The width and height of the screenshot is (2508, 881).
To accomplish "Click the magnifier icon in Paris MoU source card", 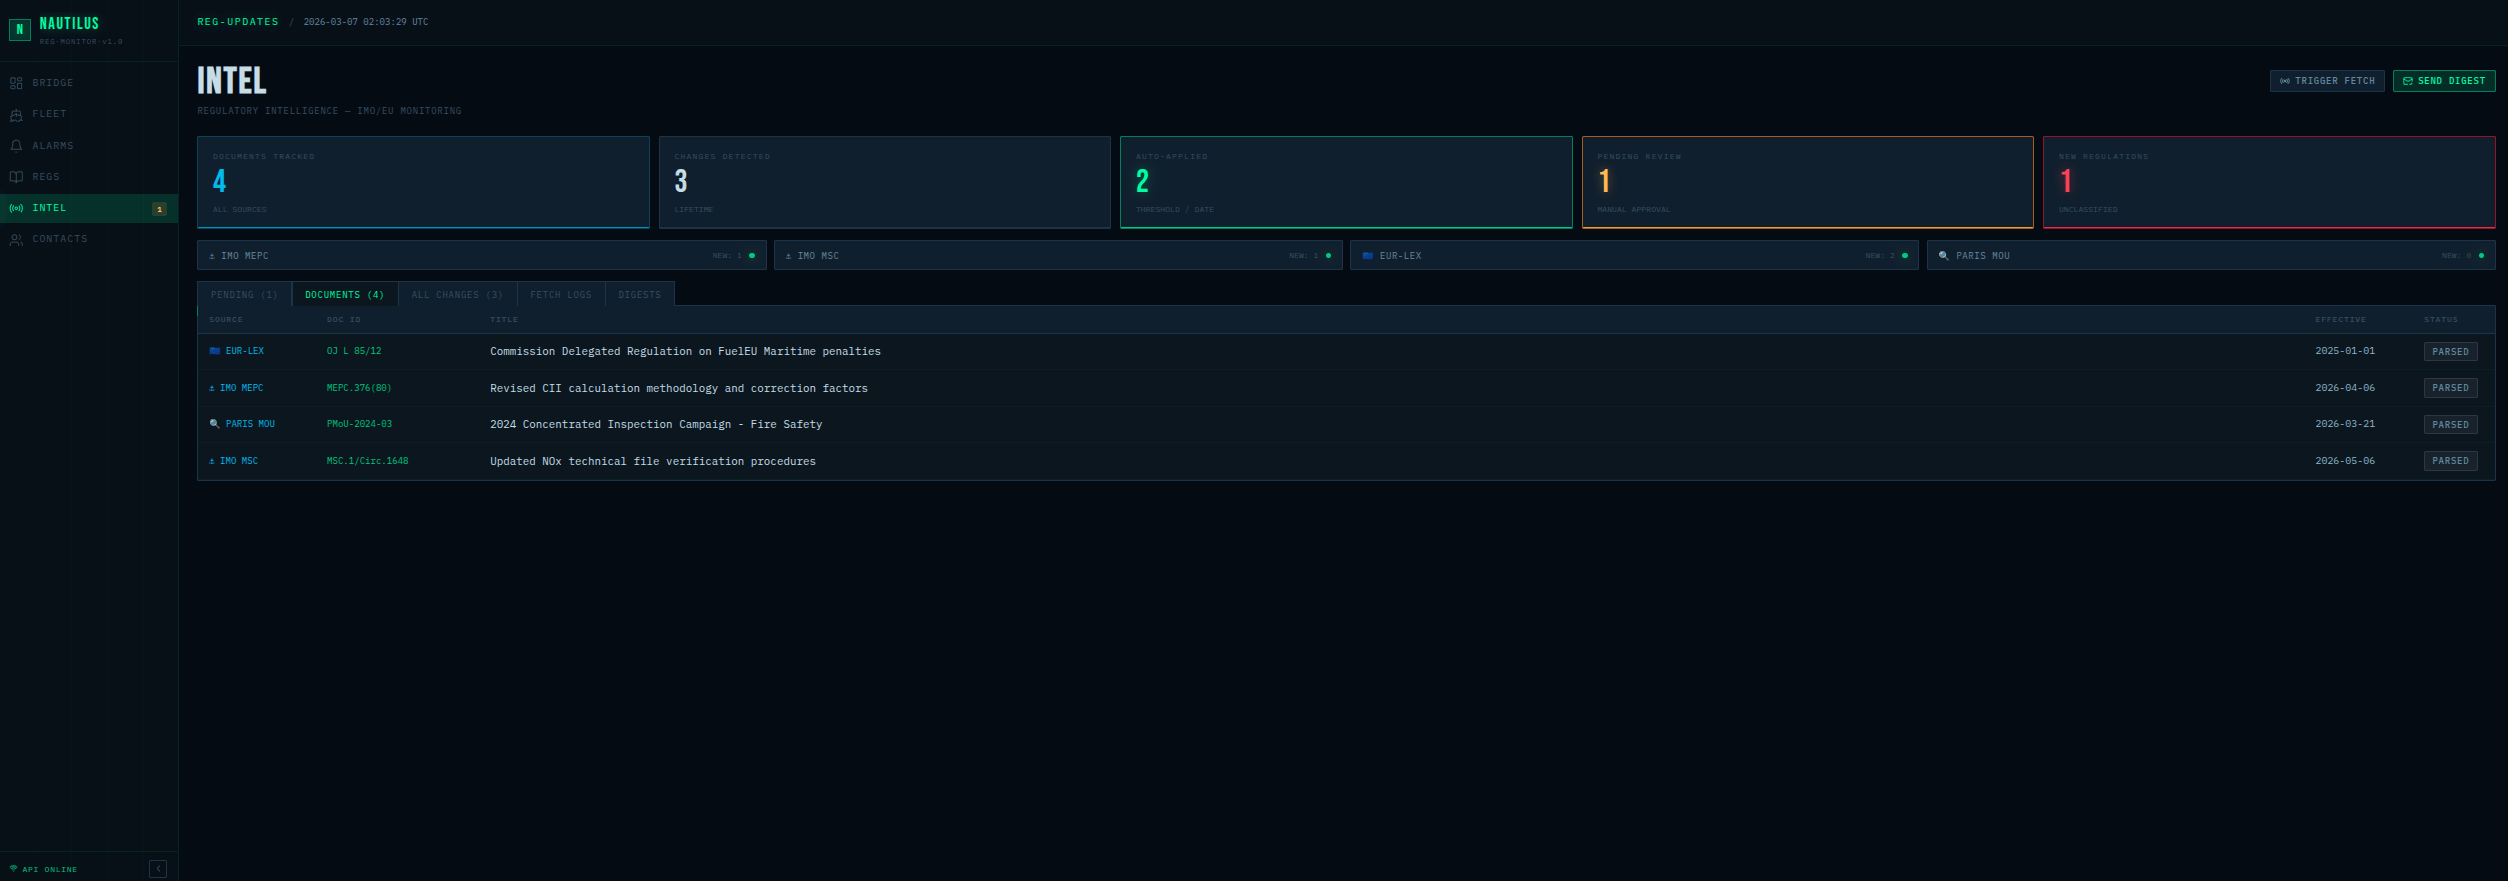I will click(1943, 256).
